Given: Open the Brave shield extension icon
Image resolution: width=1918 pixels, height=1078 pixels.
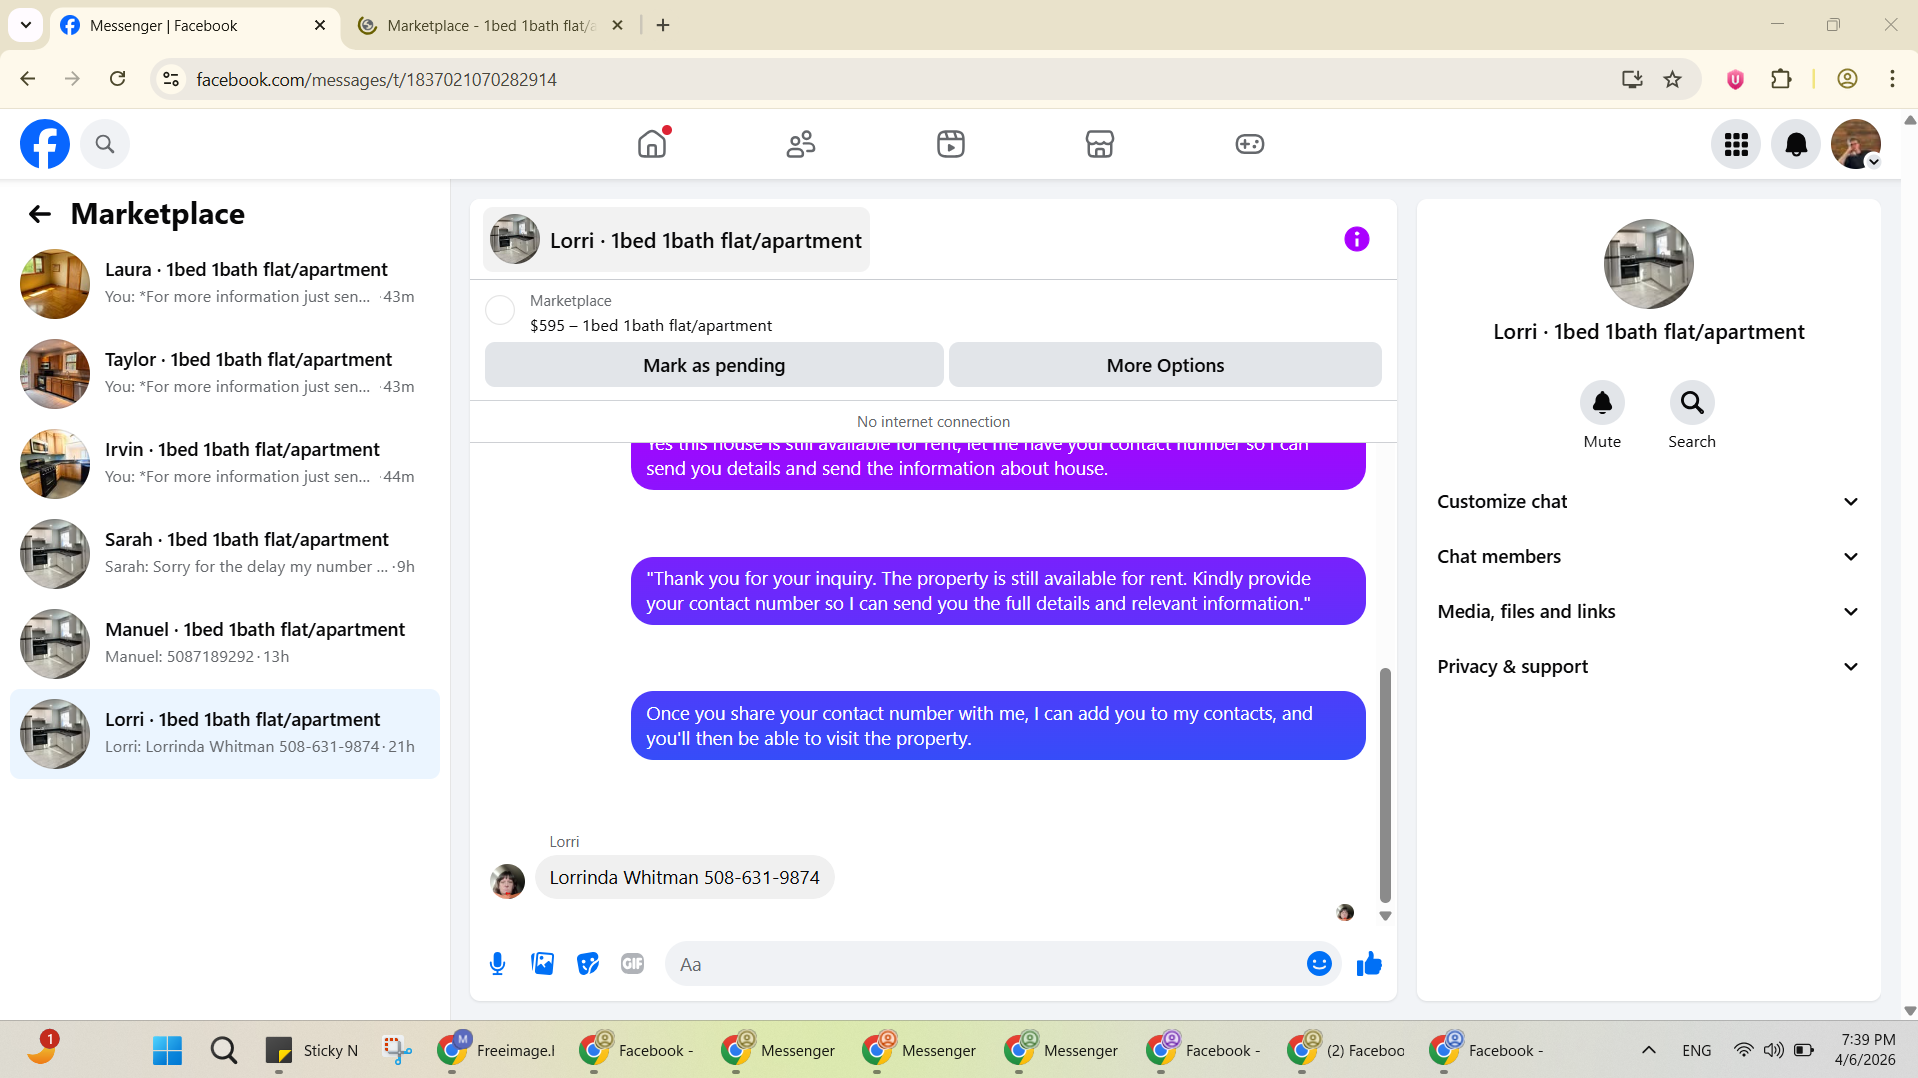Looking at the screenshot, I should (1735, 79).
